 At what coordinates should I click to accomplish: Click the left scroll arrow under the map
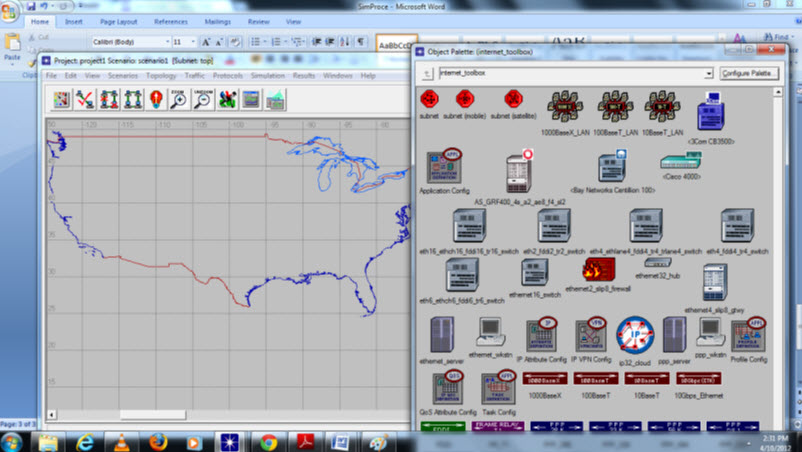(51, 415)
